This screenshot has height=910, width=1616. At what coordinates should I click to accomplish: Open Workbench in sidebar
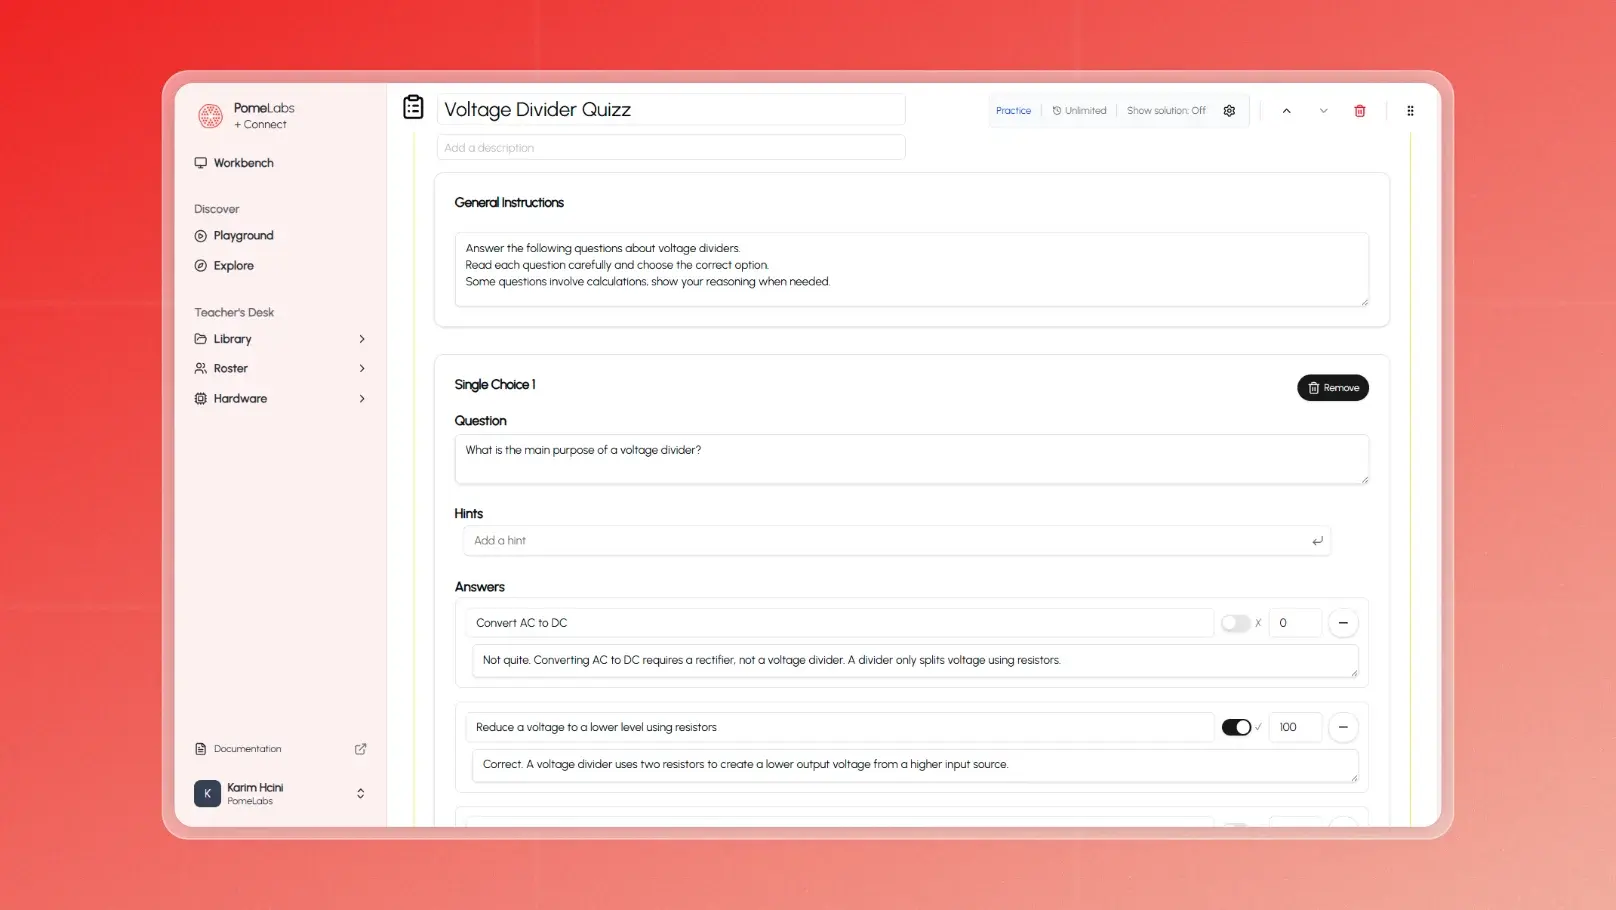coord(234,163)
